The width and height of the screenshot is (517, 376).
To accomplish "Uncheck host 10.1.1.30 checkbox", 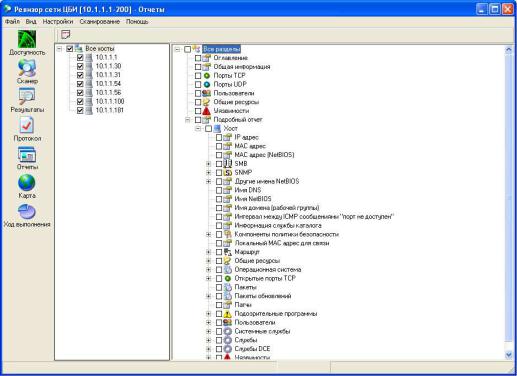I will pos(80,66).
